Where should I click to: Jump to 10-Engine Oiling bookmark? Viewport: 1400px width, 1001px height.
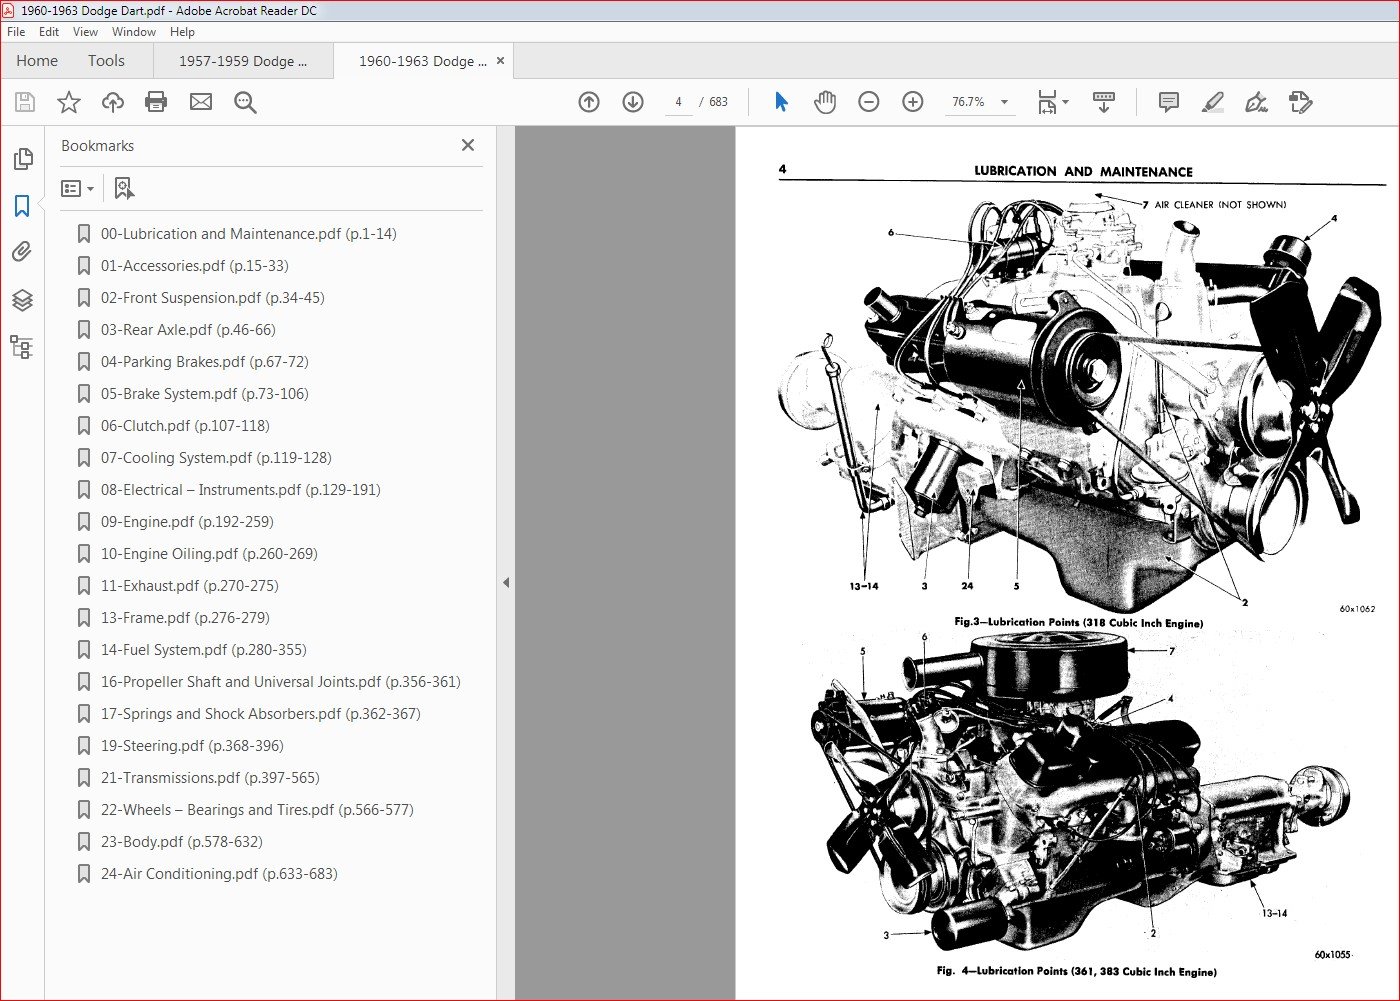click(x=209, y=554)
